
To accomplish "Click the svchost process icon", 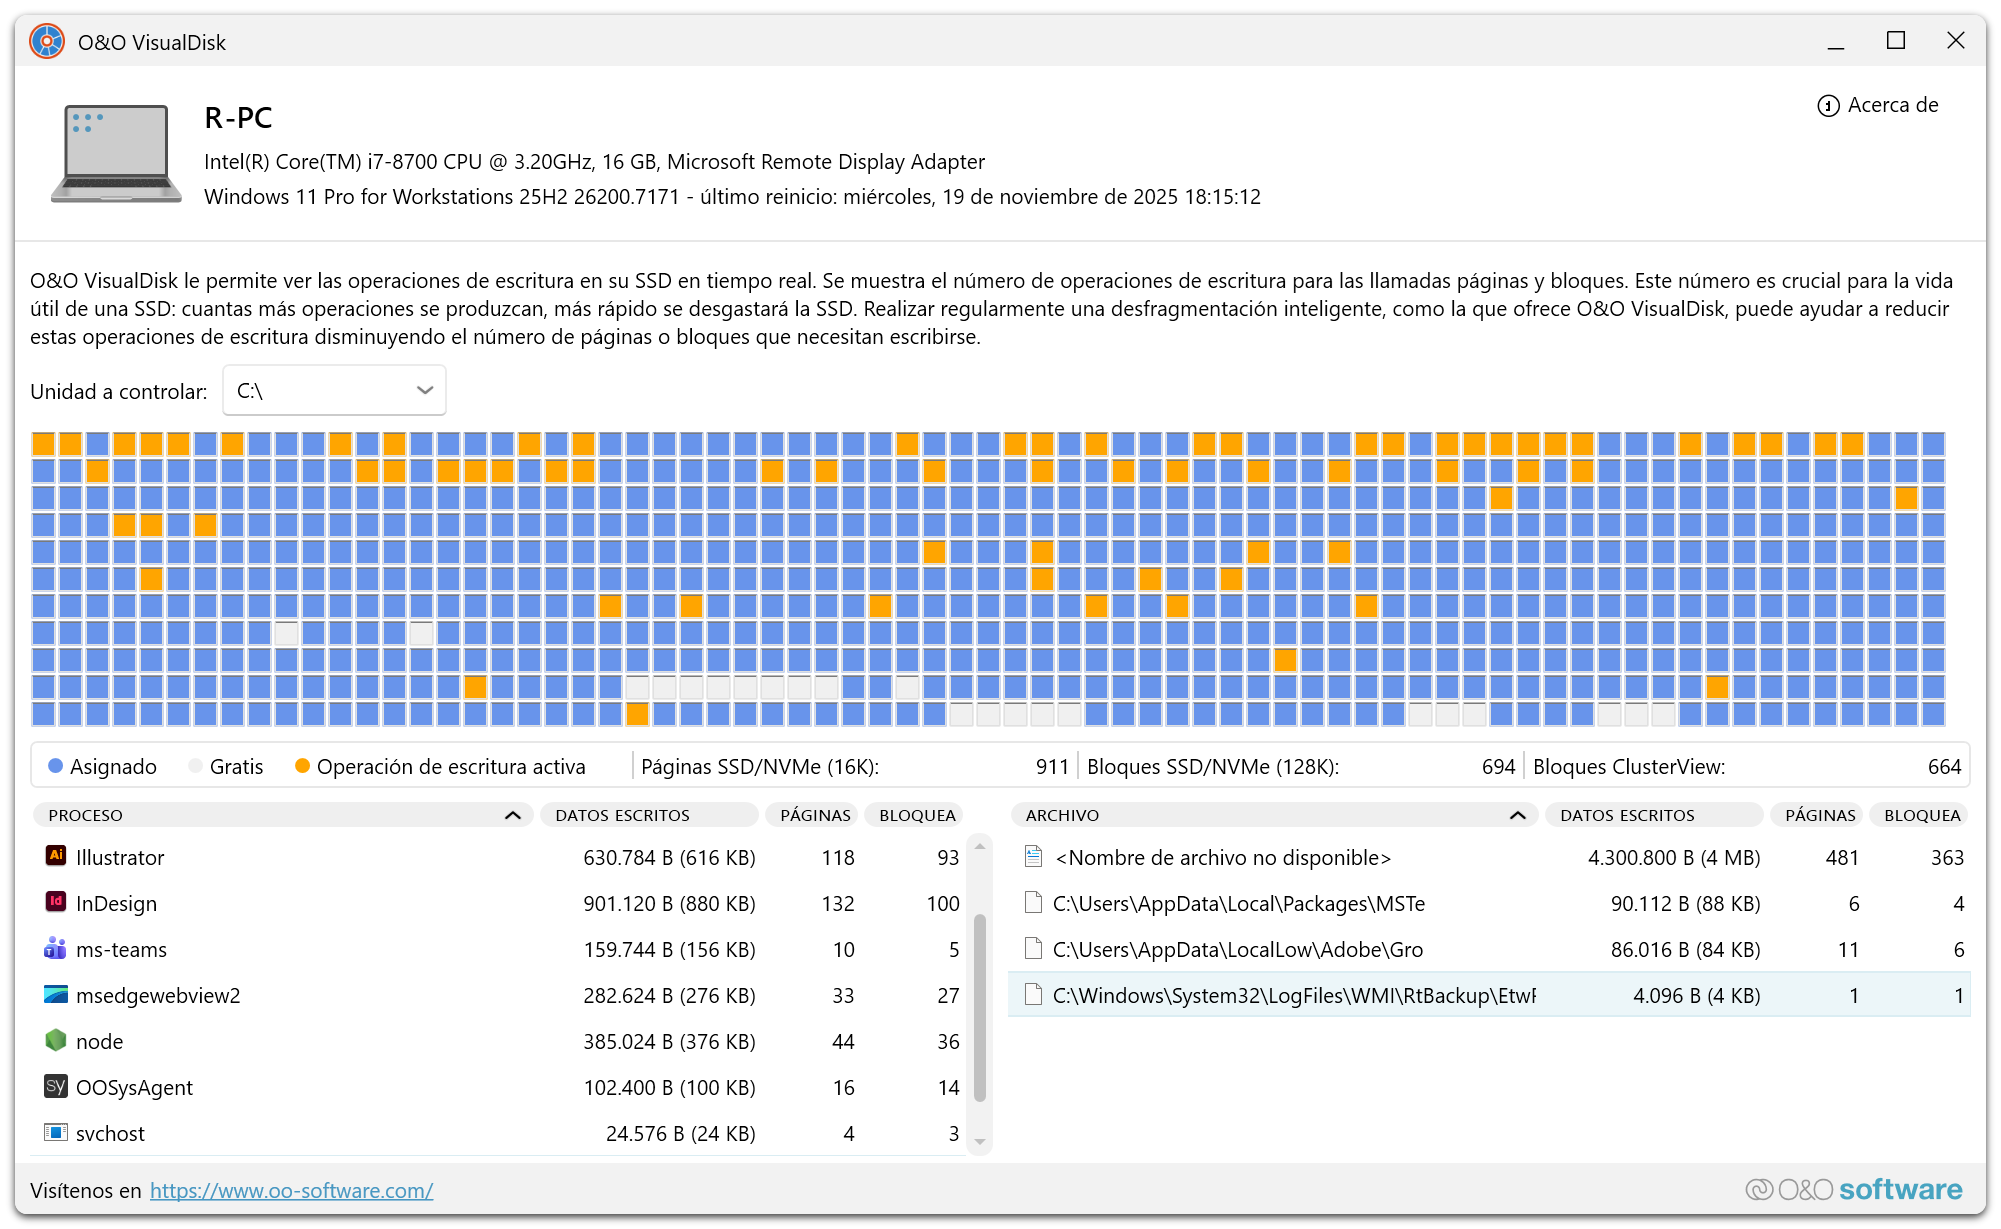I will coord(56,1132).
